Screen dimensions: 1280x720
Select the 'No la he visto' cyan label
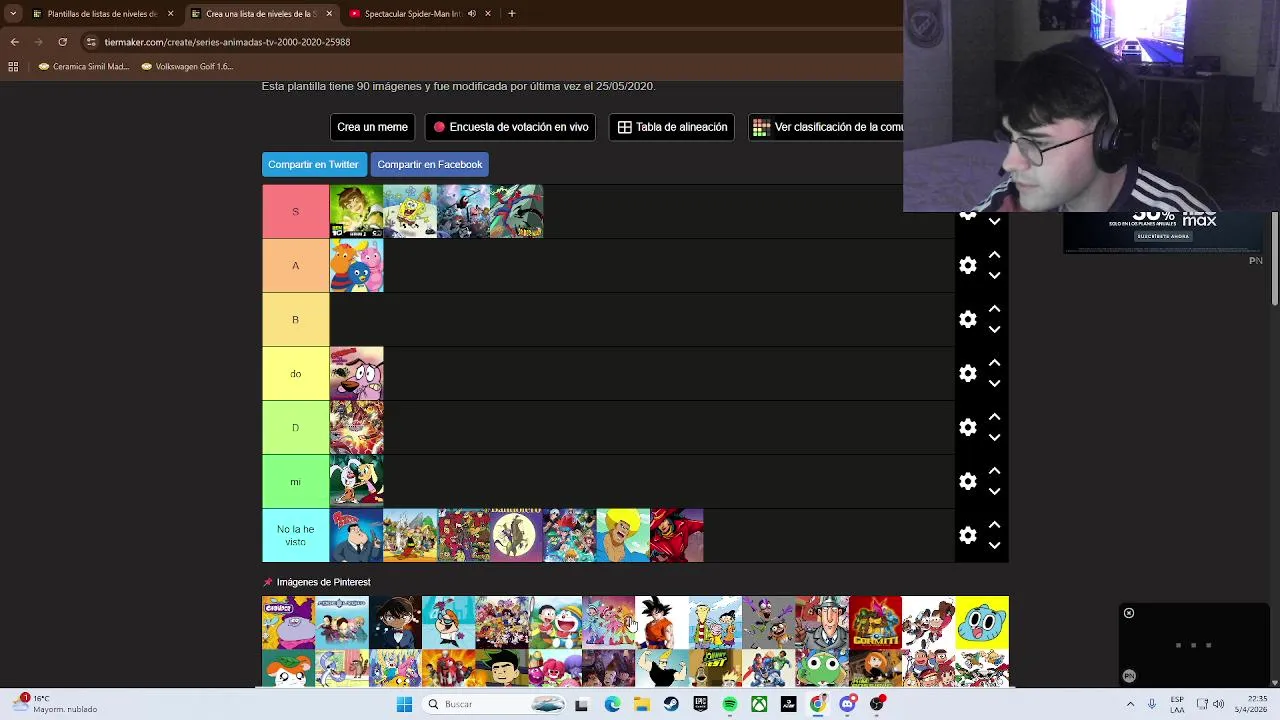click(x=295, y=535)
